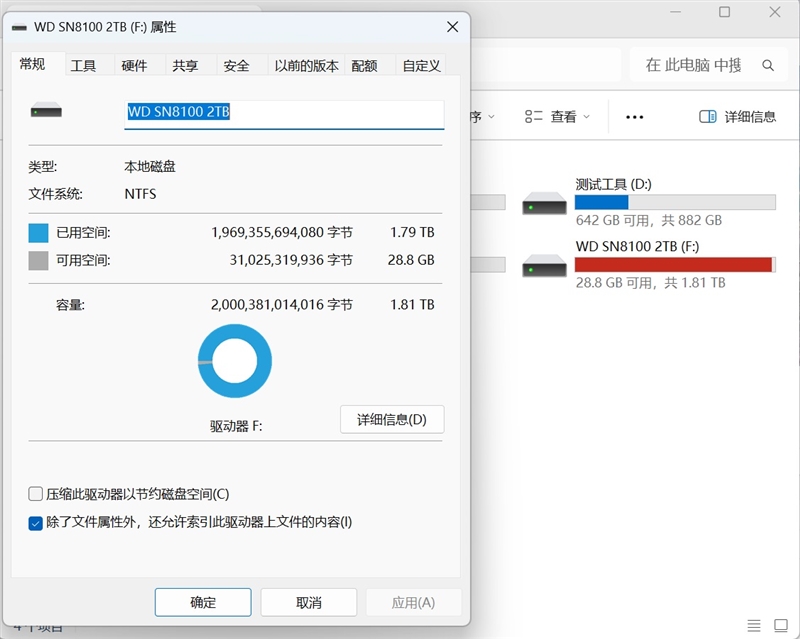Click the 31,025,319,936 字节 value
The width and height of the screenshot is (800, 639).
[291, 260]
